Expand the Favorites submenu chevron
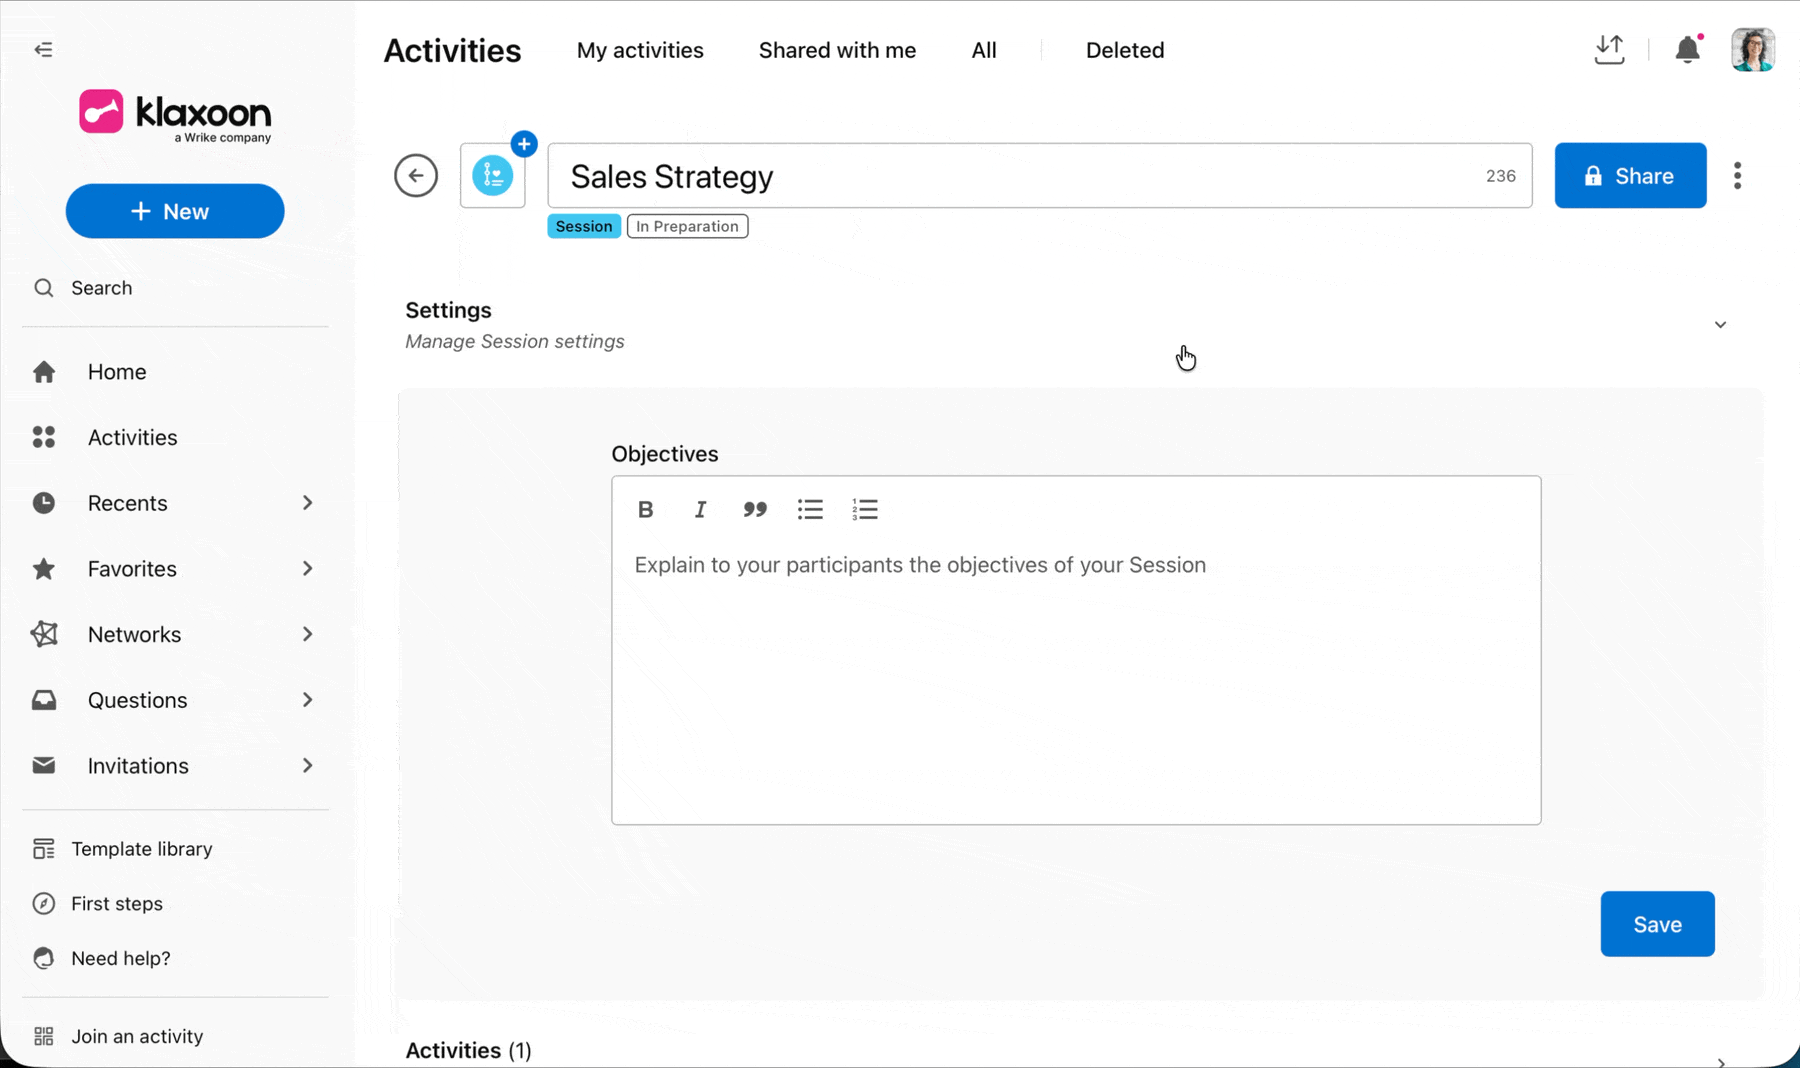This screenshot has height=1068, width=1800. pos(308,569)
